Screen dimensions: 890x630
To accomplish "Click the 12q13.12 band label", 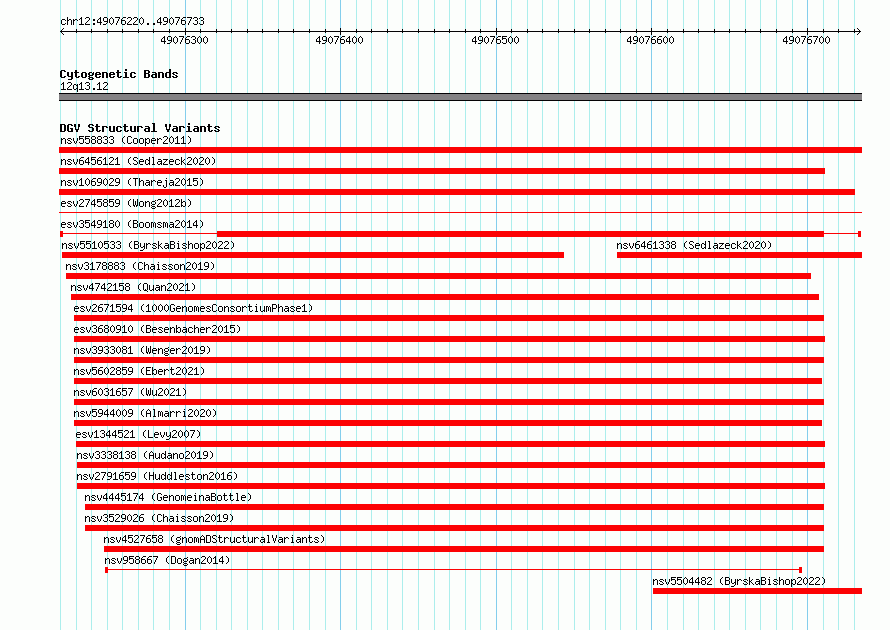I will (84, 86).
